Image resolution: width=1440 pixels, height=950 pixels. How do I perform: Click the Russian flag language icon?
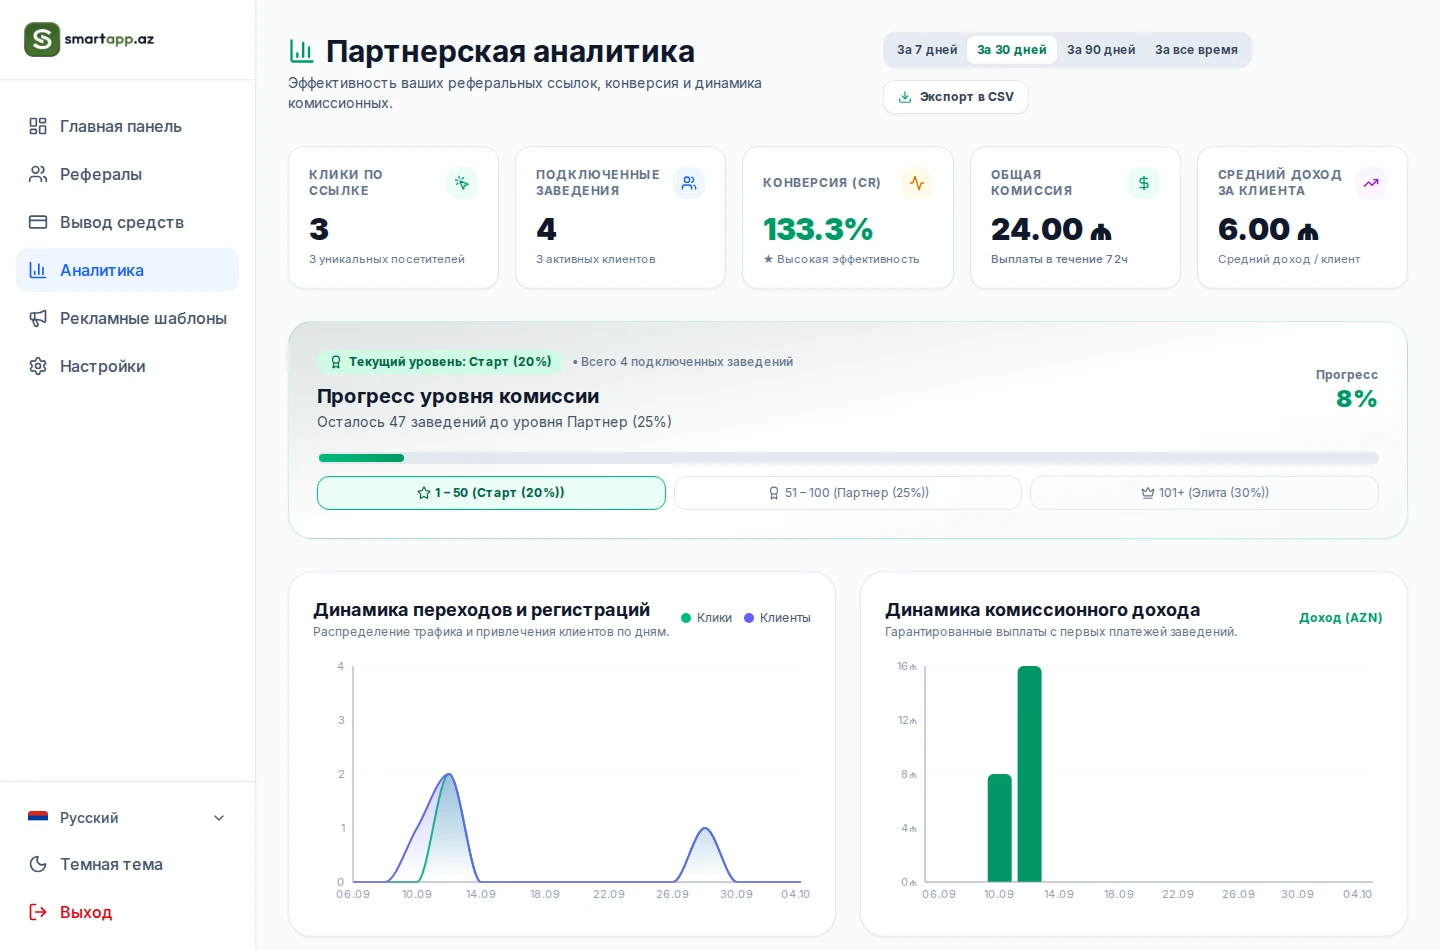[x=38, y=817]
